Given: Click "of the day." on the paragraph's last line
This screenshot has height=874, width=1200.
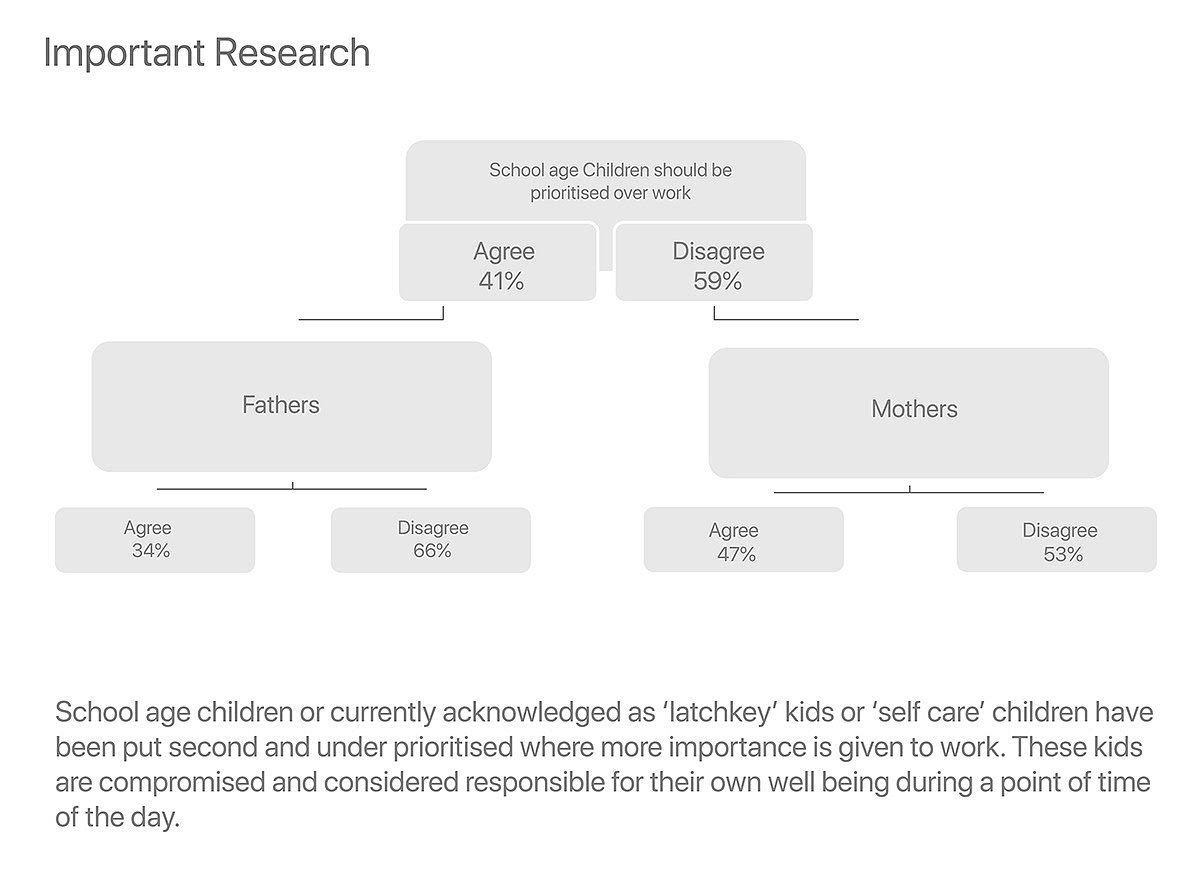Looking at the screenshot, I should point(117,816).
